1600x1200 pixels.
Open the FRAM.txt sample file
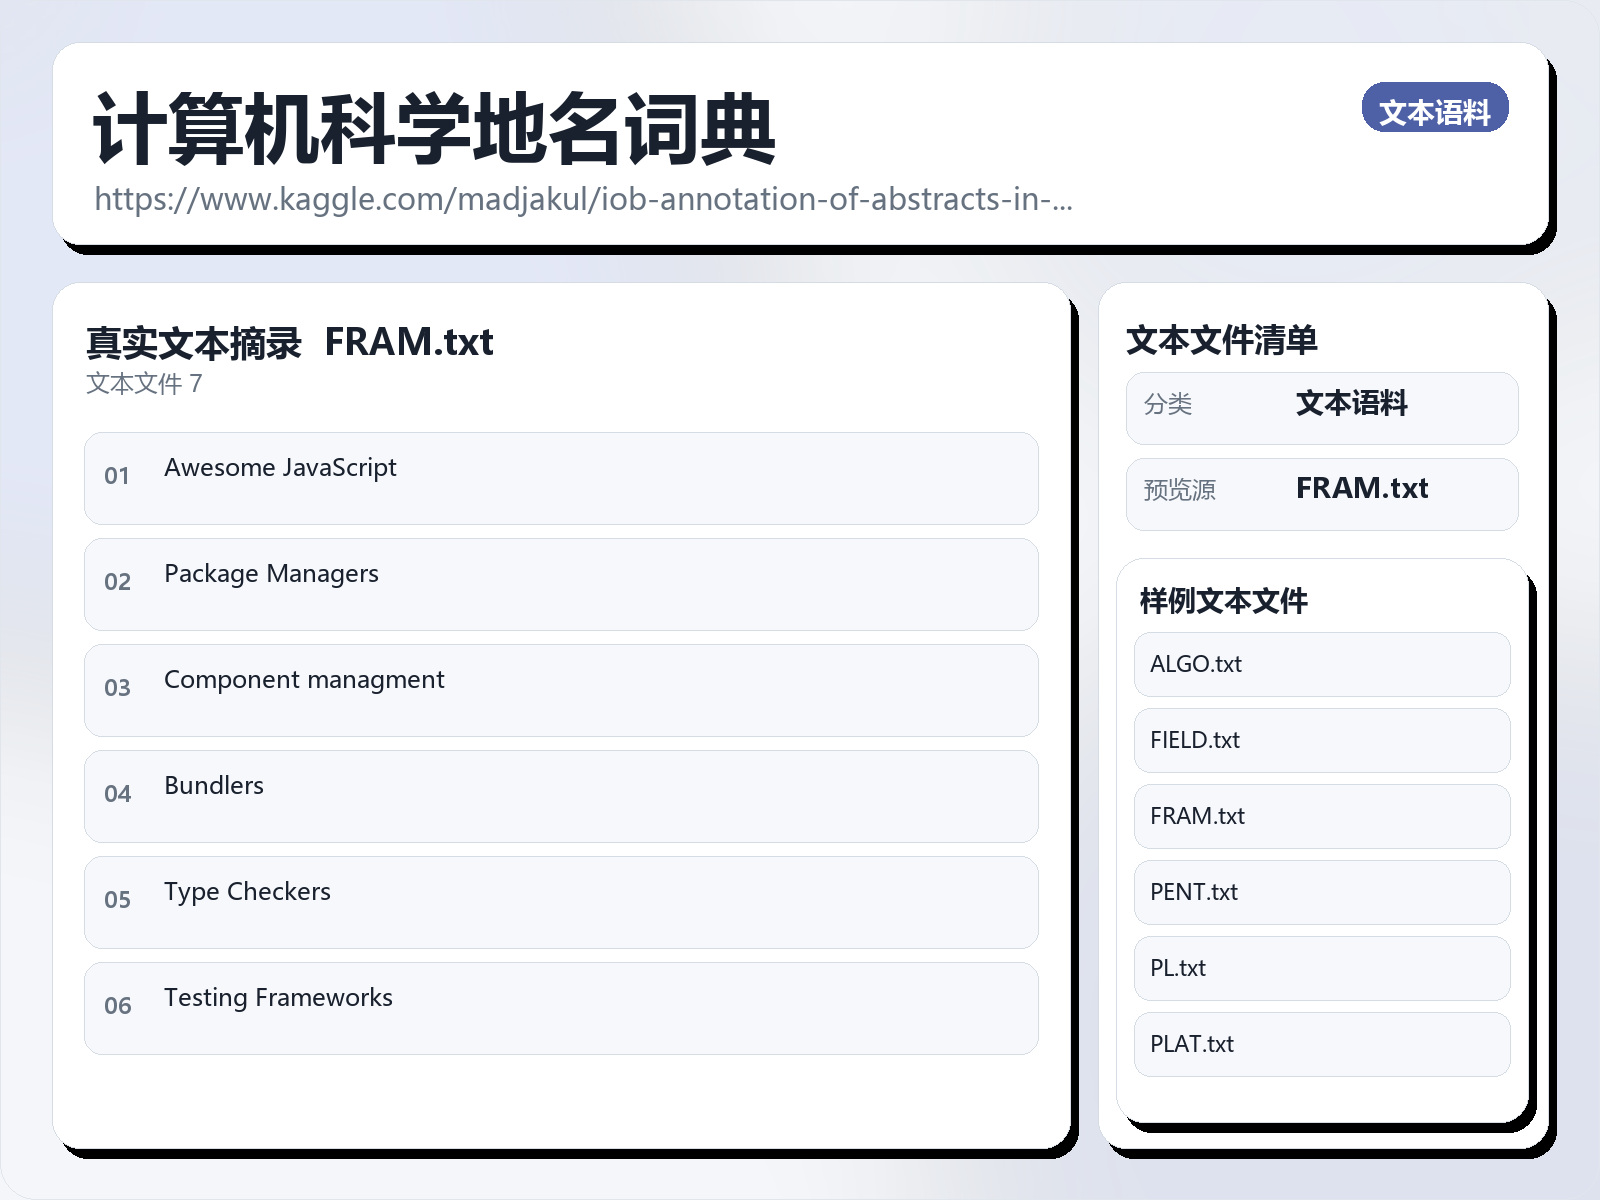[x=1320, y=816]
